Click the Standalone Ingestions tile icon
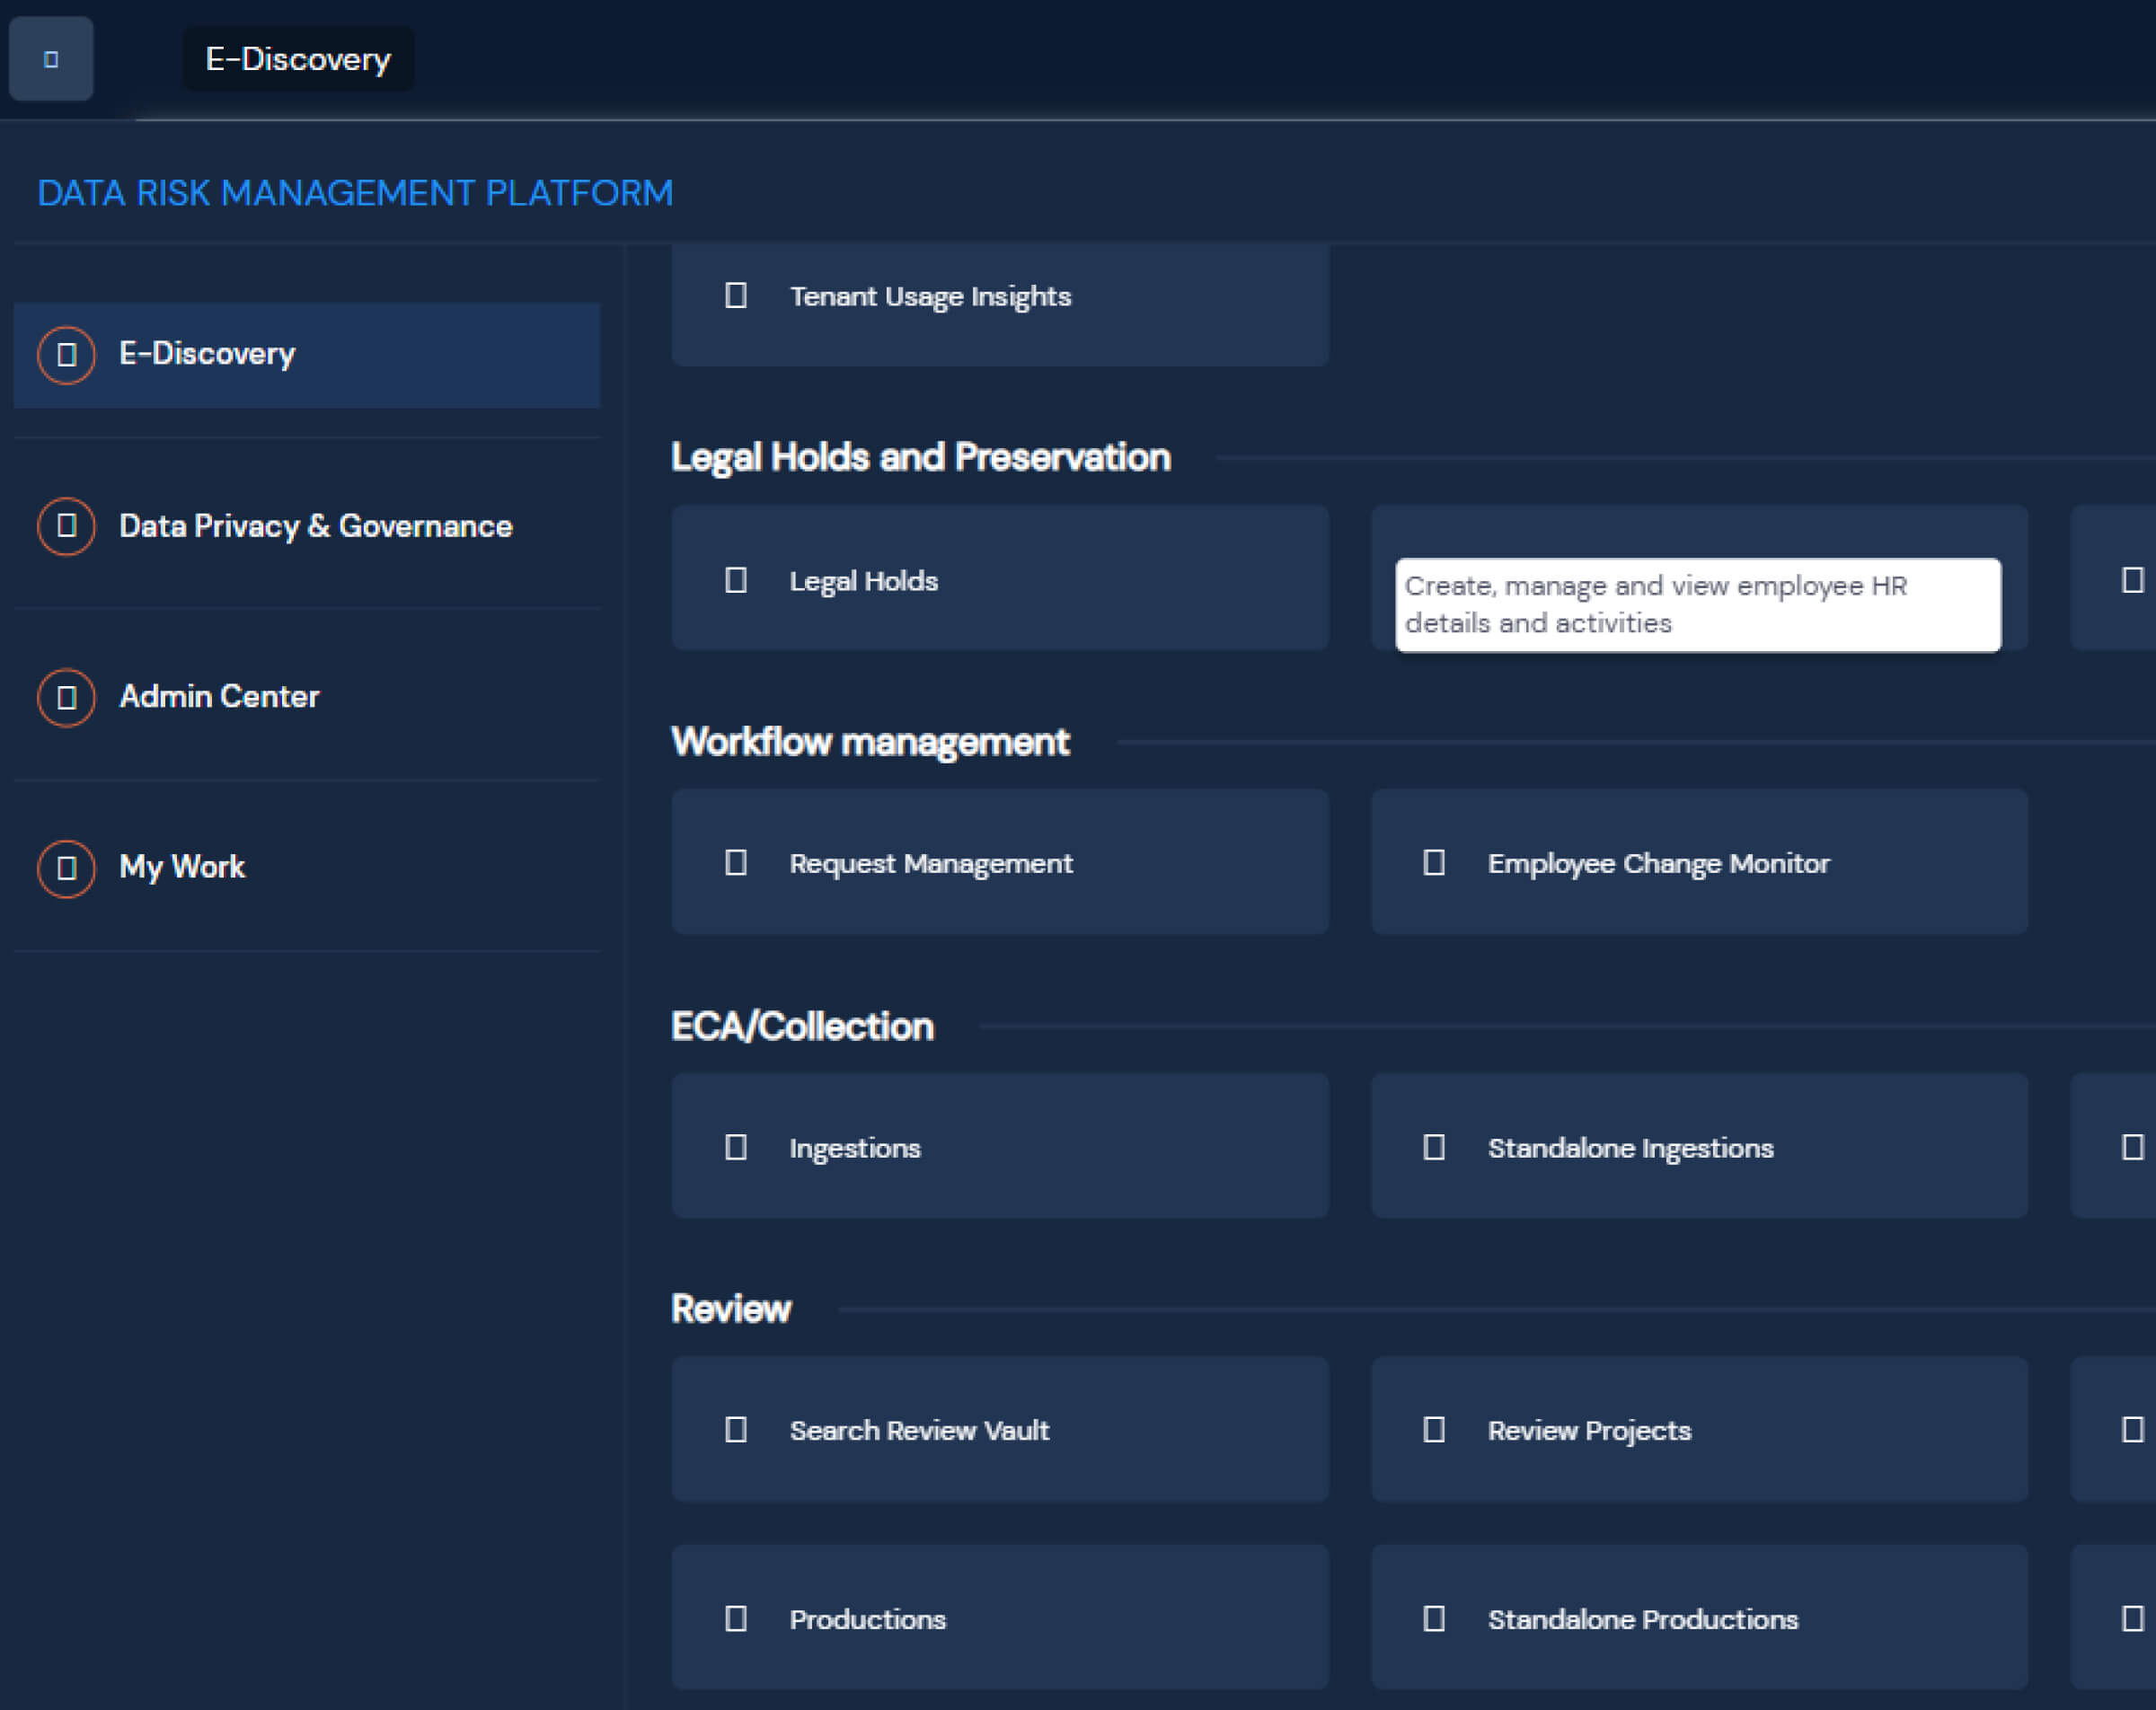This screenshot has width=2156, height=1710. tap(1433, 1146)
